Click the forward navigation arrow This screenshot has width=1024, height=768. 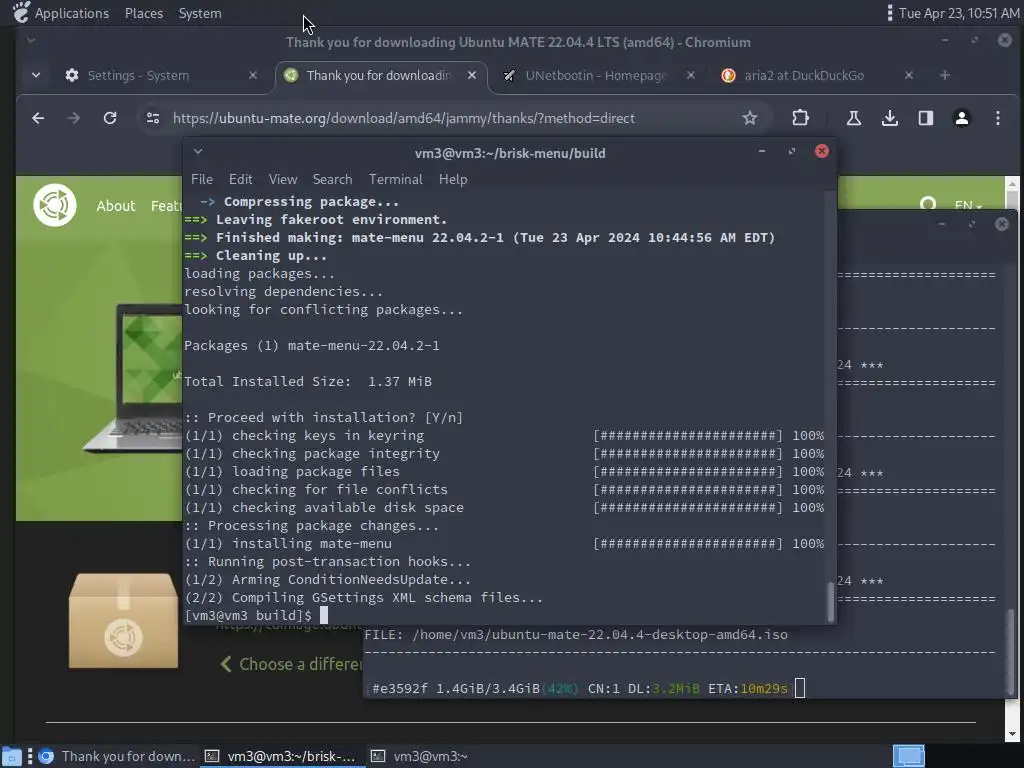tap(74, 118)
